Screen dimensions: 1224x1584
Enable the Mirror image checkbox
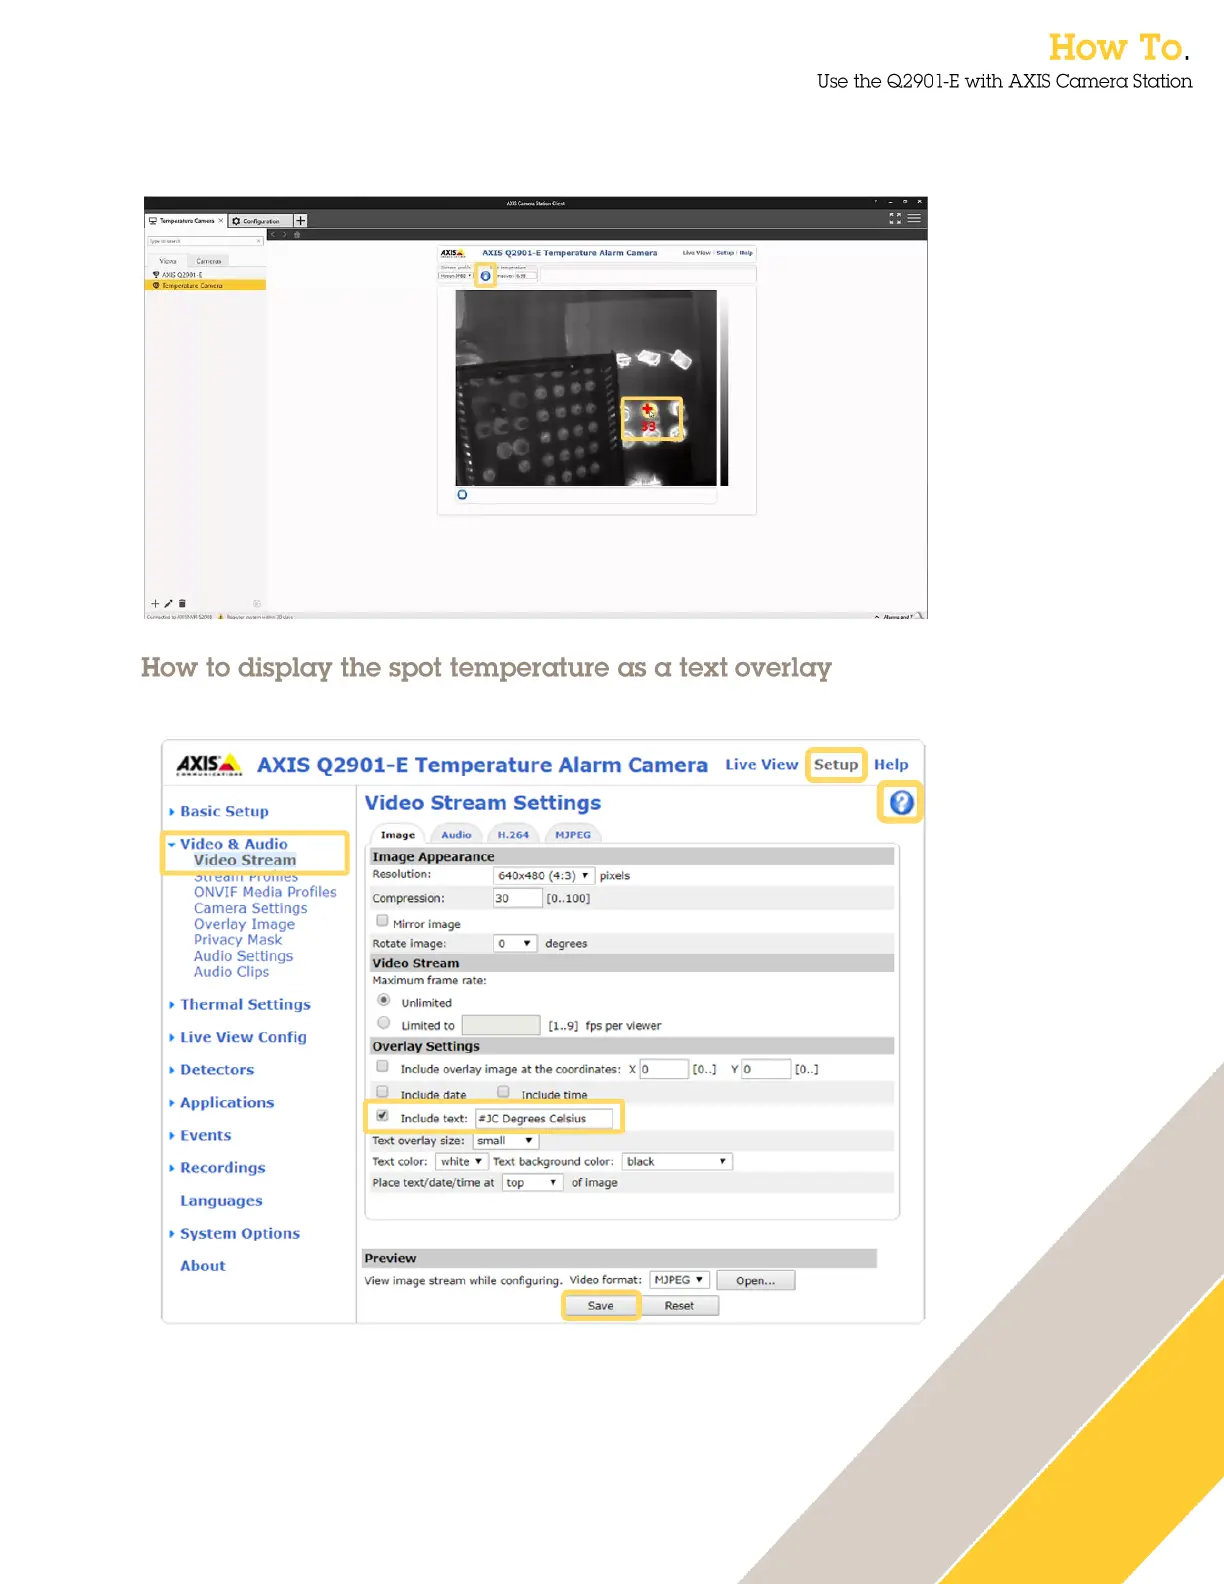pyautogui.click(x=382, y=921)
